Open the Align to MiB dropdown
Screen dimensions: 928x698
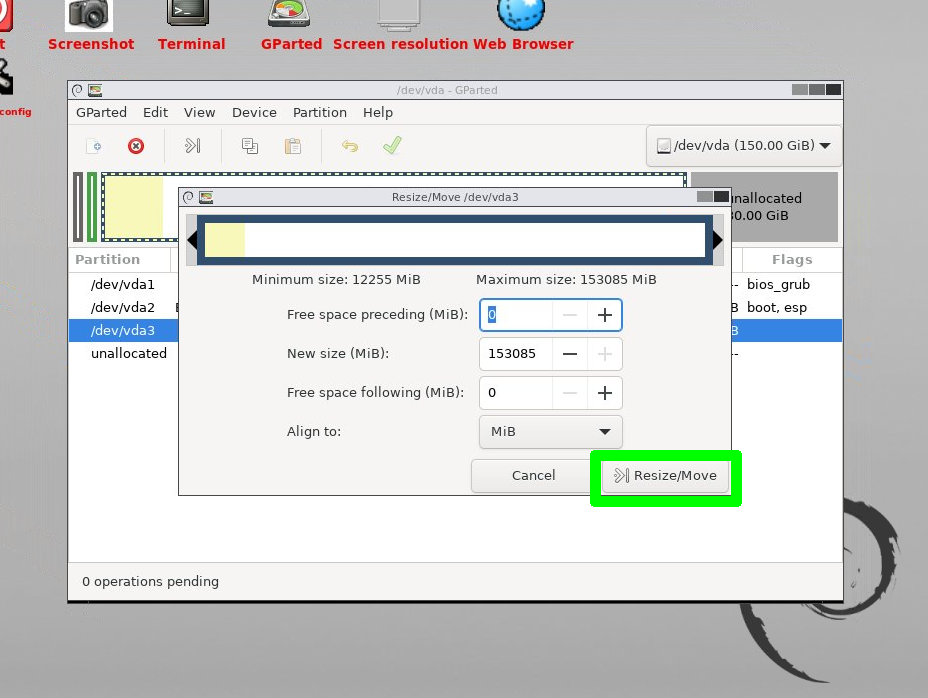(x=551, y=432)
